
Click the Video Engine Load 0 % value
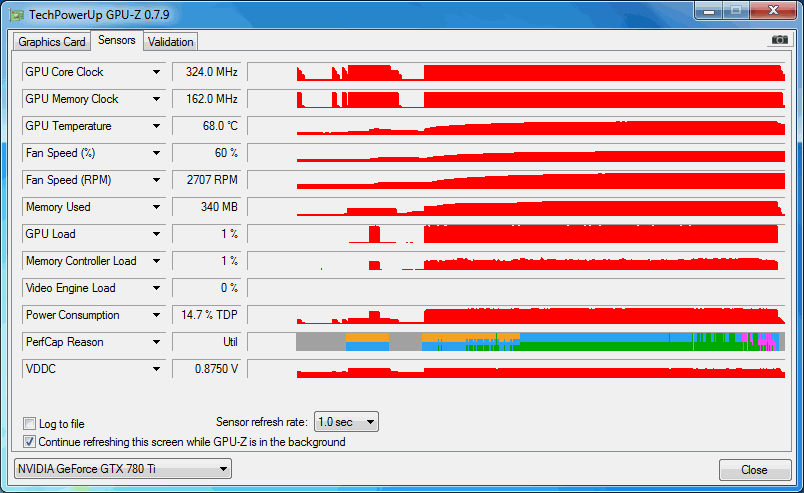207,288
